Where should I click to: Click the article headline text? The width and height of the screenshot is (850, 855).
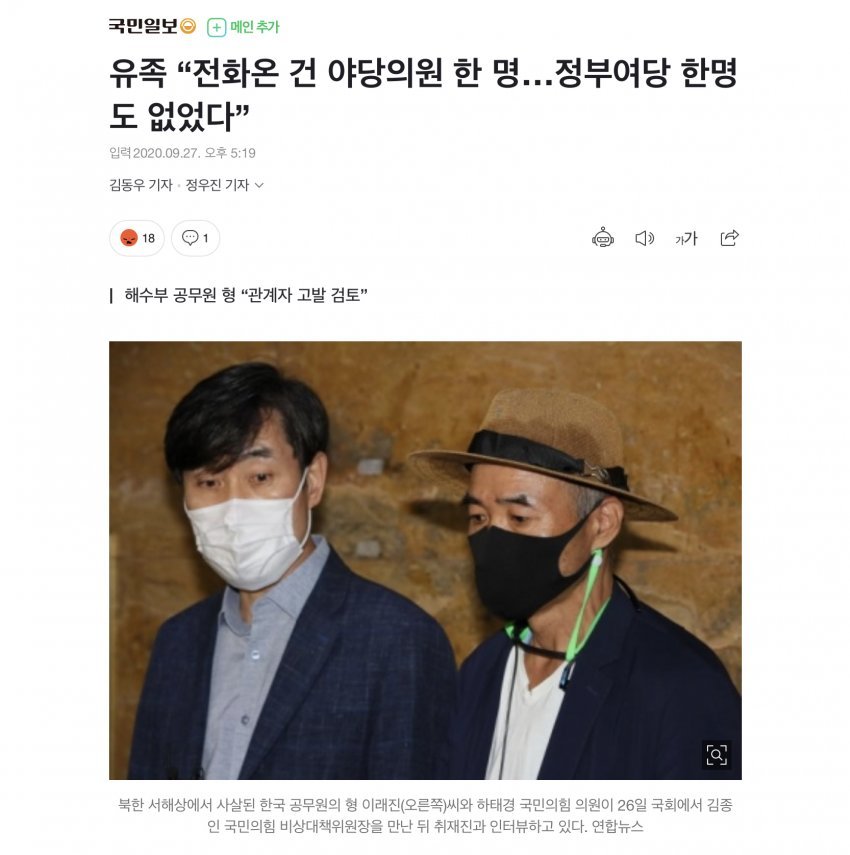[423, 95]
